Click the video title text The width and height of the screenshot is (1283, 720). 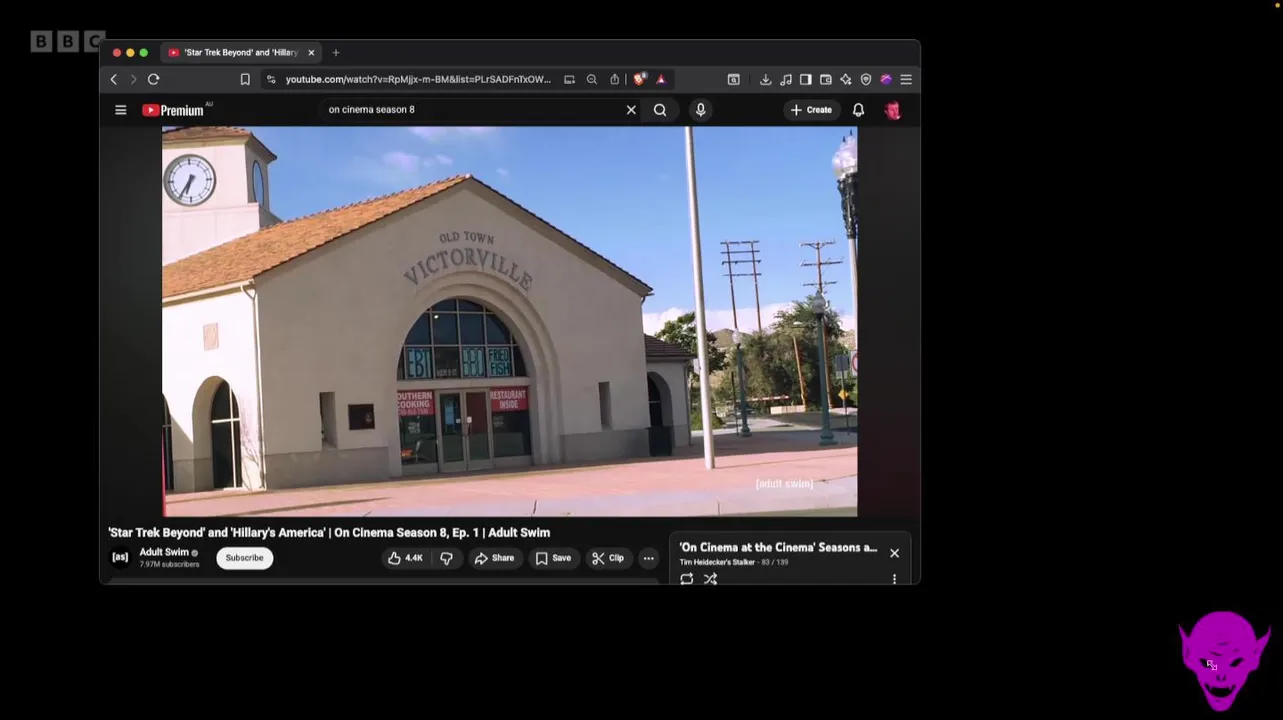point(329,532)
